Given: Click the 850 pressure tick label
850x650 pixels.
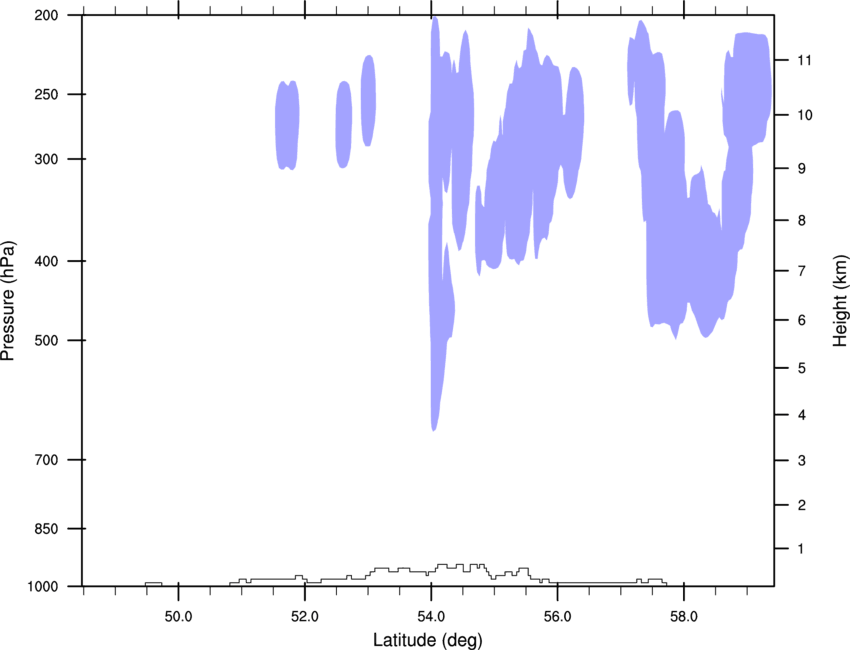Looking at the screenshot, I should pyautogui.click(x=46, y=529).
